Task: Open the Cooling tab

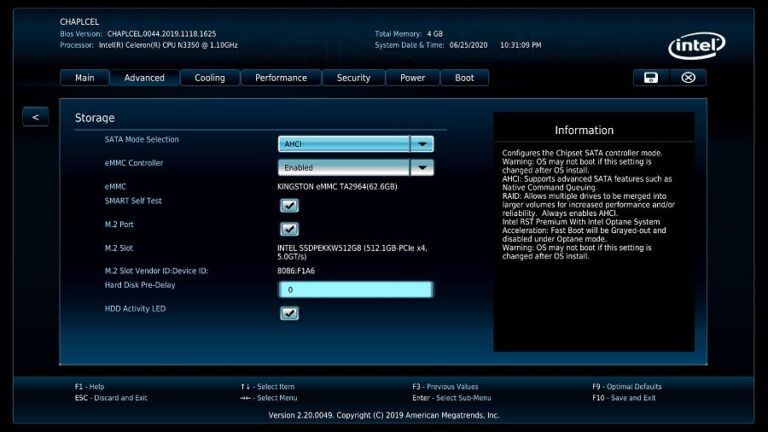Action: (210, 78)
